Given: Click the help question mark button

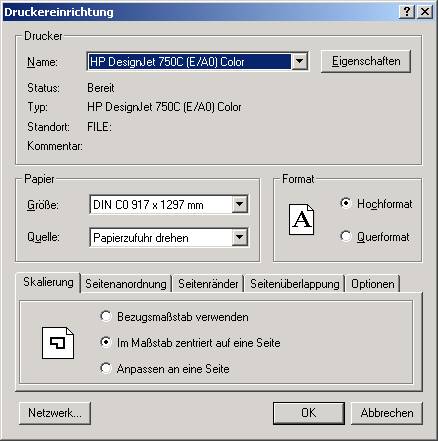Looking at the screenshot, I should [407, 12].
